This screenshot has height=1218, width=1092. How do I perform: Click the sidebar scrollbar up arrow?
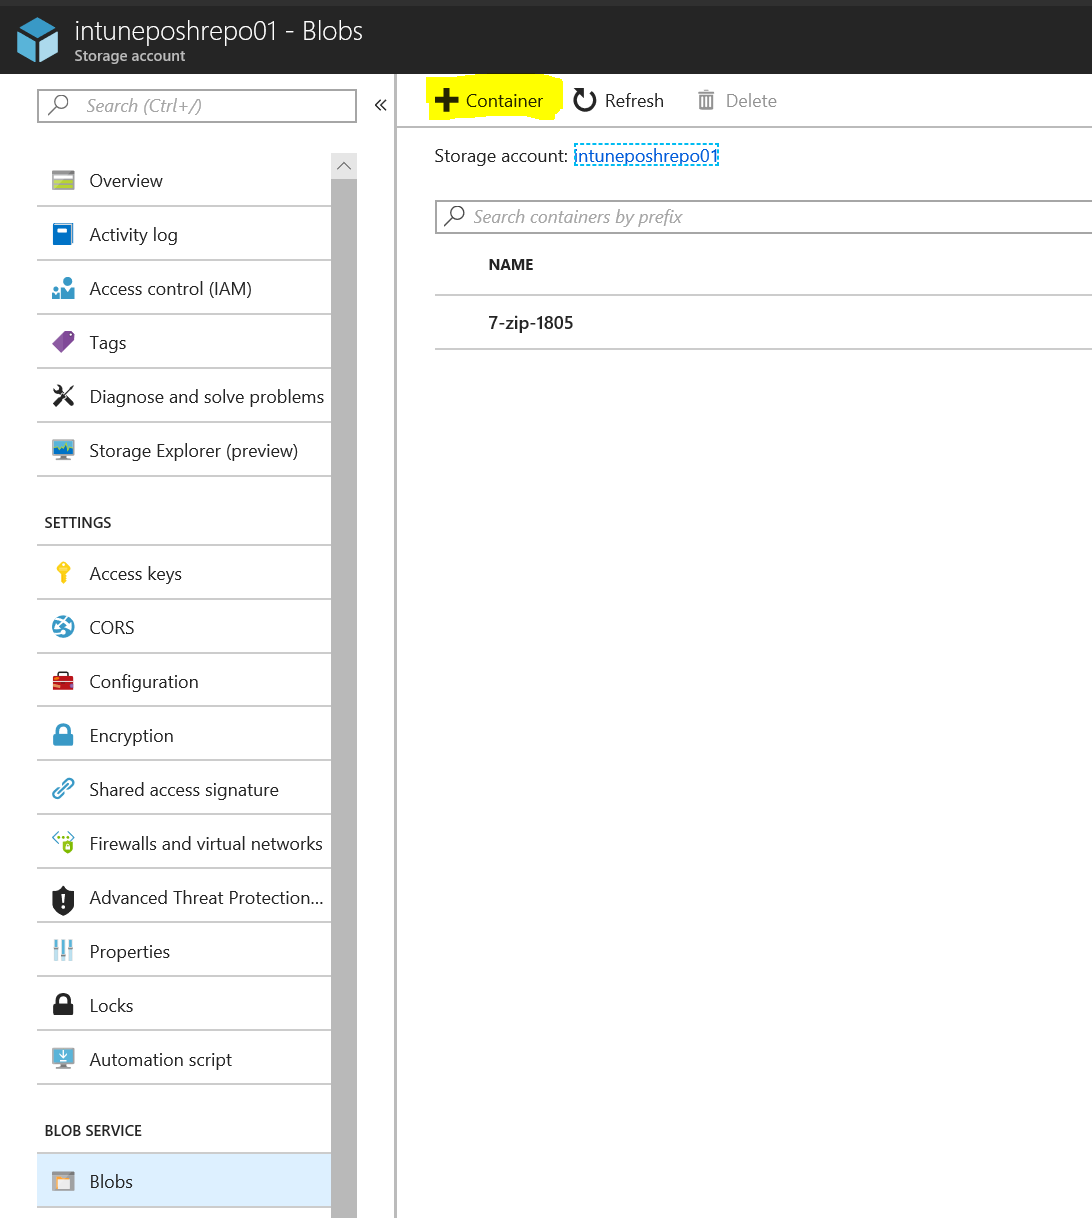pos(344,166)
